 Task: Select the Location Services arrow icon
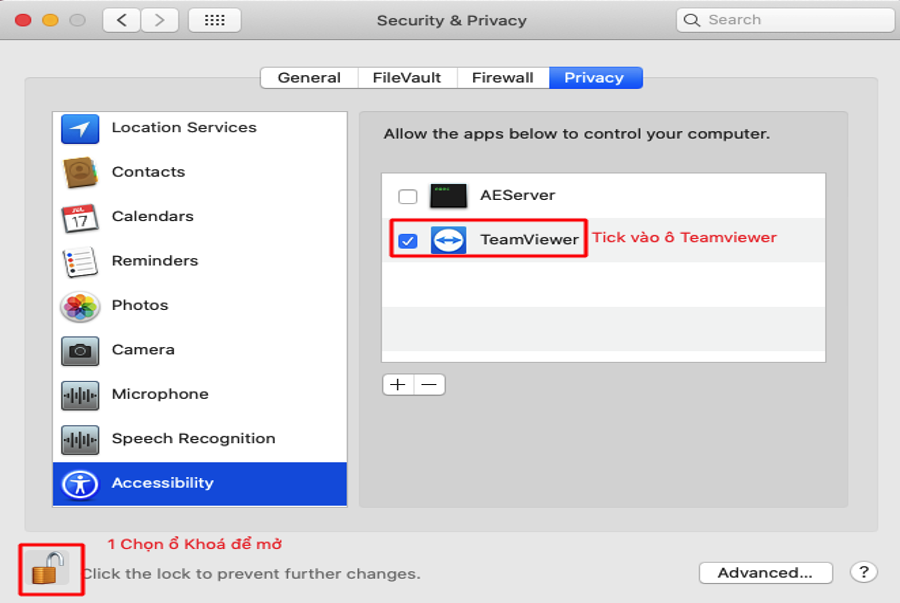pos(80,129)
